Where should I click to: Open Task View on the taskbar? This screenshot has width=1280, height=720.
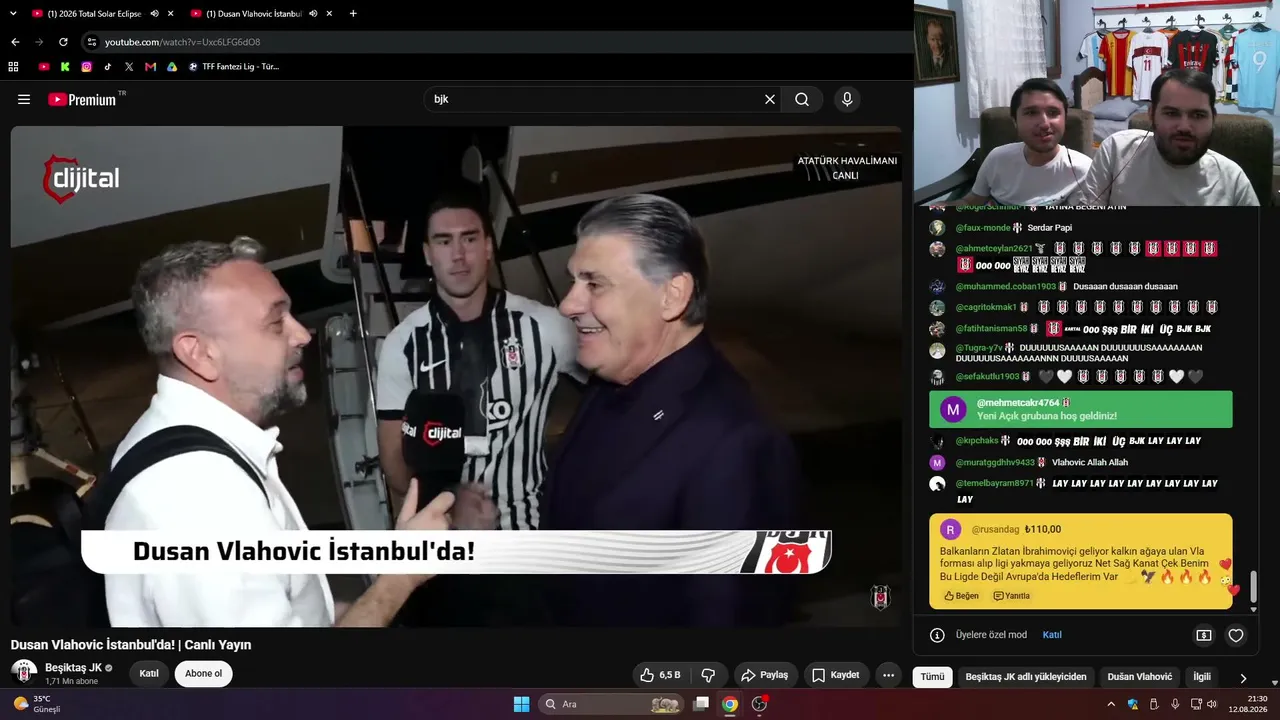point(702,704)
